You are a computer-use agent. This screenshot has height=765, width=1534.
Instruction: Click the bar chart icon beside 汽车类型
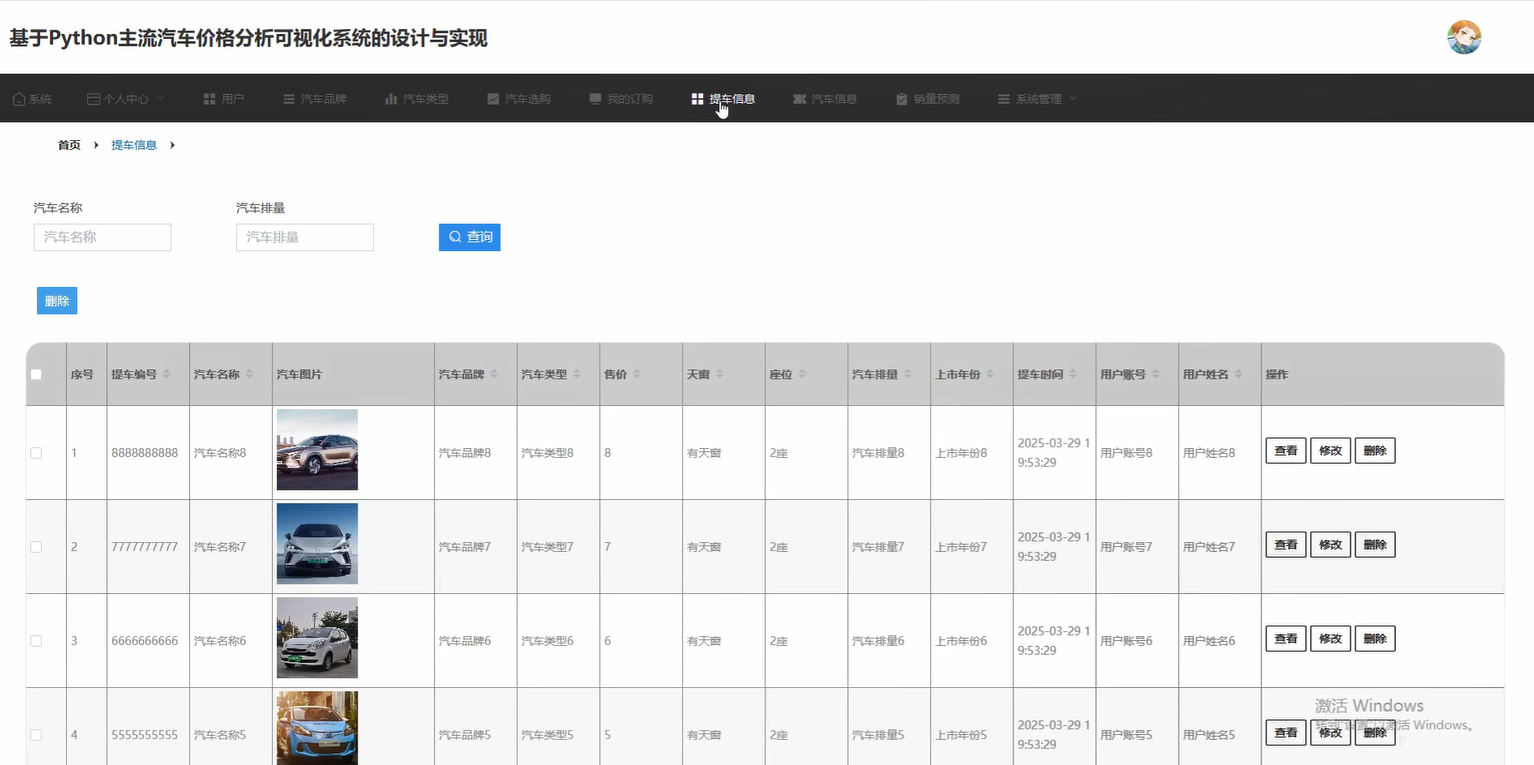coord(391,99)
